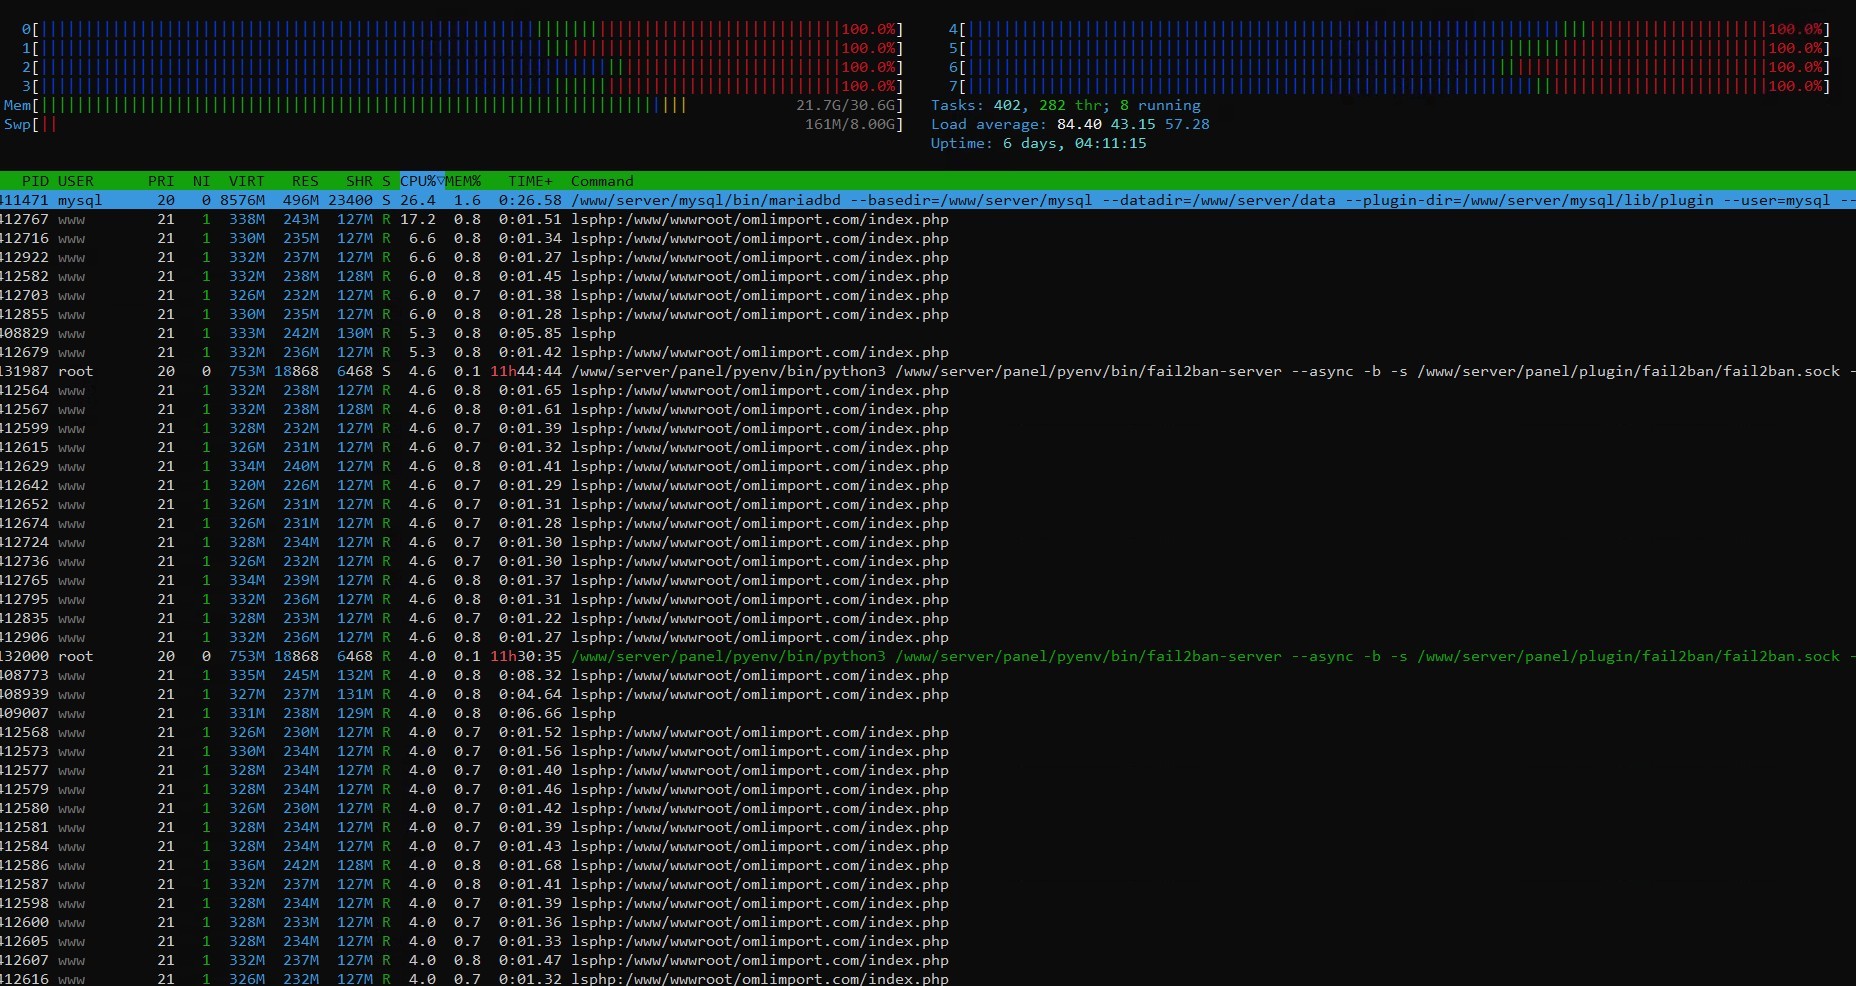
Task: Sort by the MEM% column header
Action: click(x=463, y=181)
